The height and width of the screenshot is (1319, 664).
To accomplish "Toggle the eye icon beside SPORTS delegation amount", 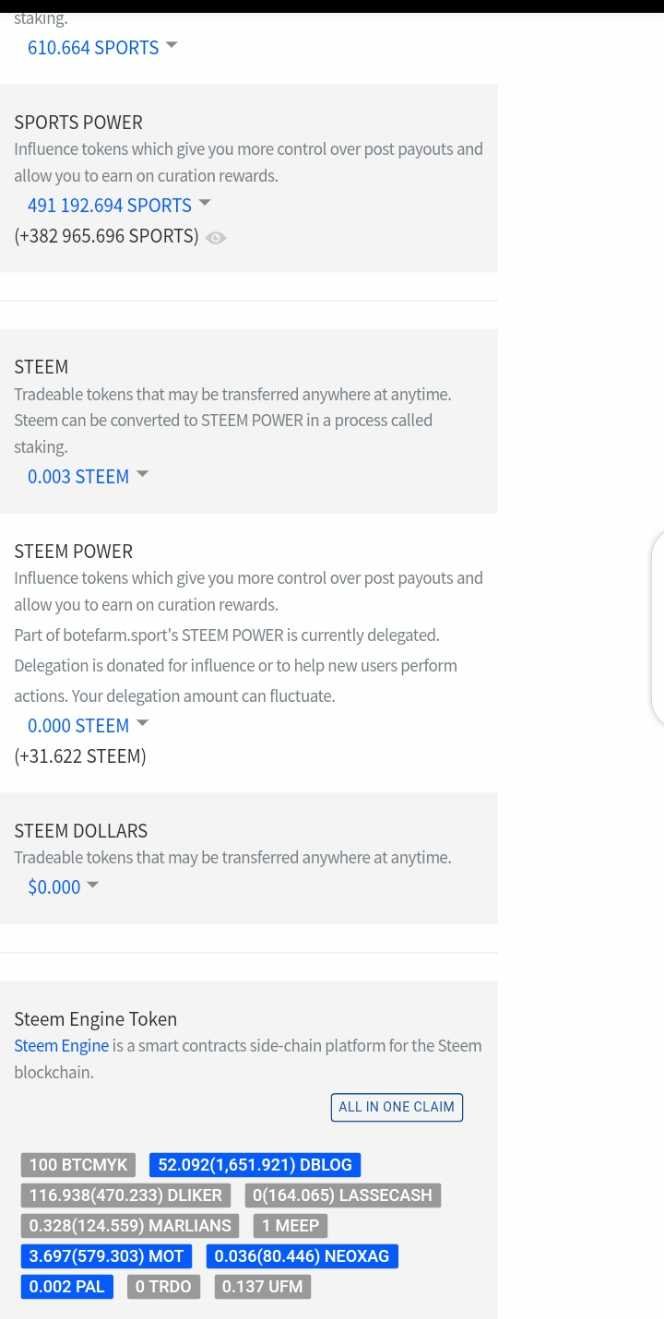I will click(216, 238).
